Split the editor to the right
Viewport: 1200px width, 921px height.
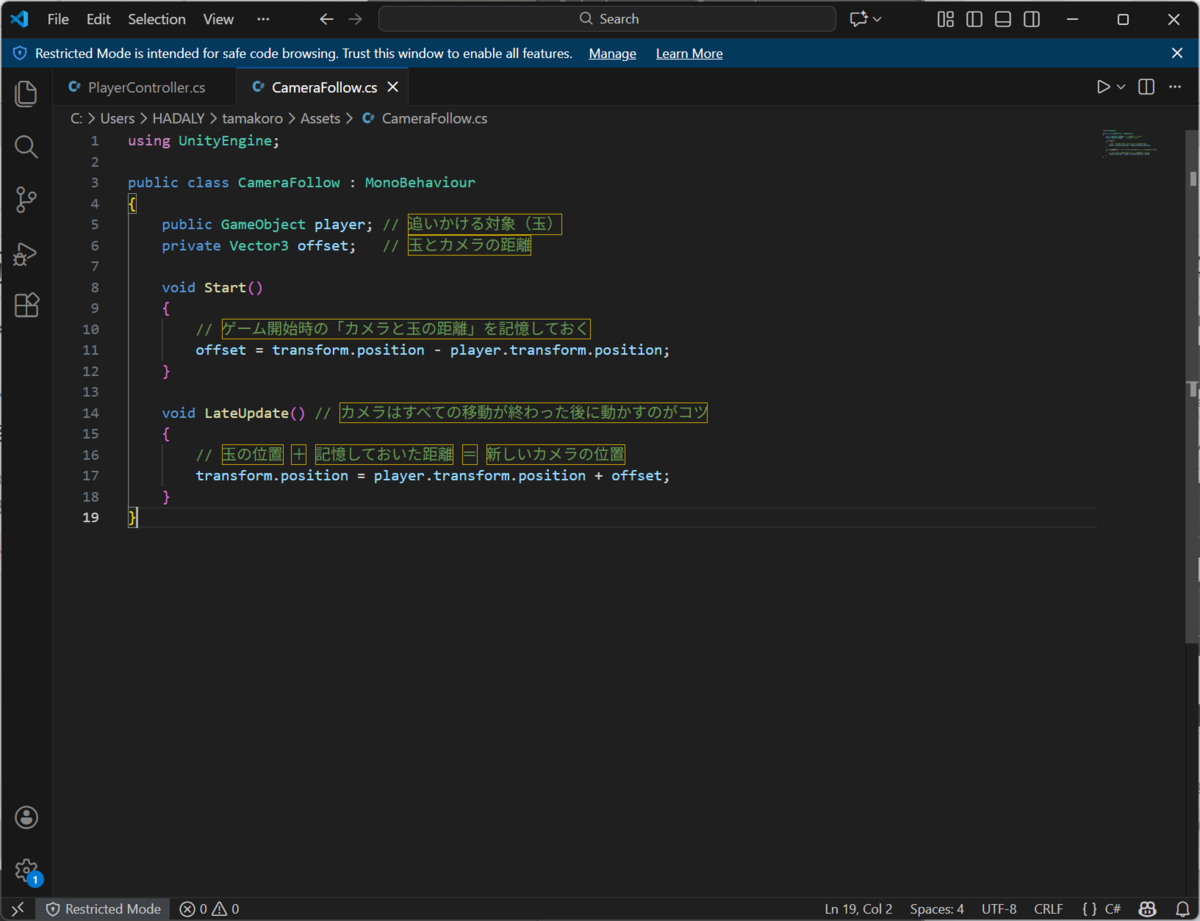coord(1146,87)
